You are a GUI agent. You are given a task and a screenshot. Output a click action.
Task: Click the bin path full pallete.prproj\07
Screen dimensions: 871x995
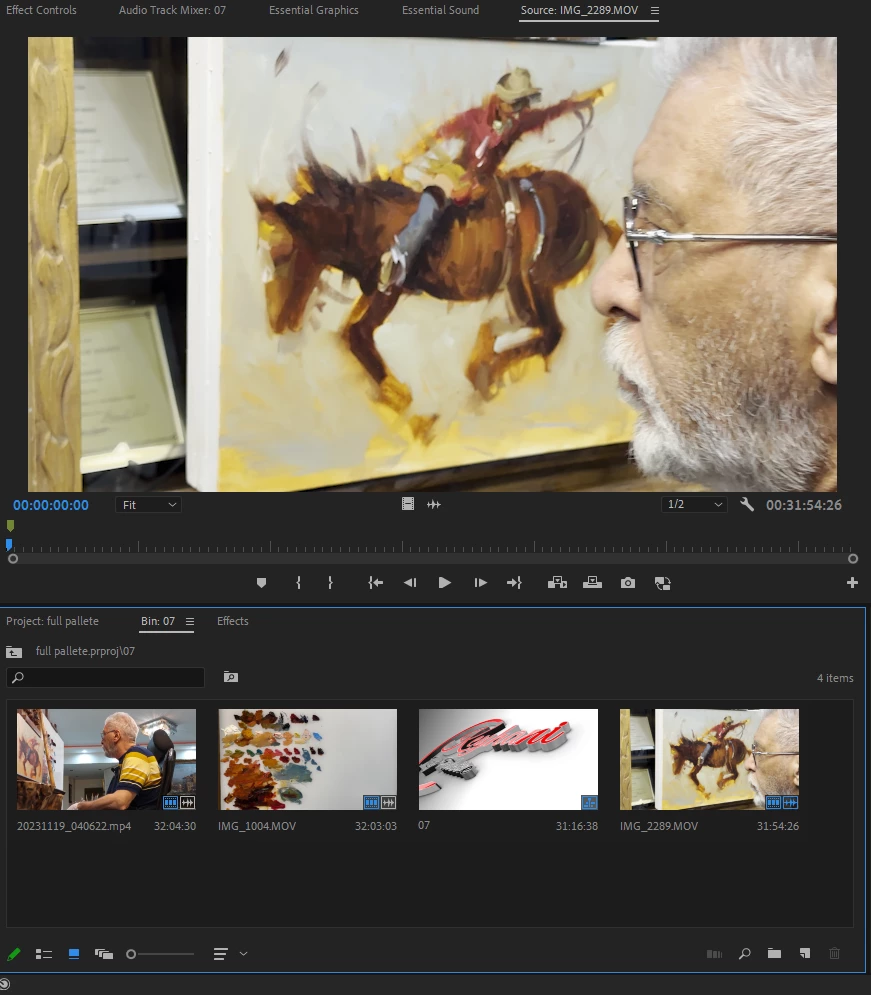coord(85,651)
